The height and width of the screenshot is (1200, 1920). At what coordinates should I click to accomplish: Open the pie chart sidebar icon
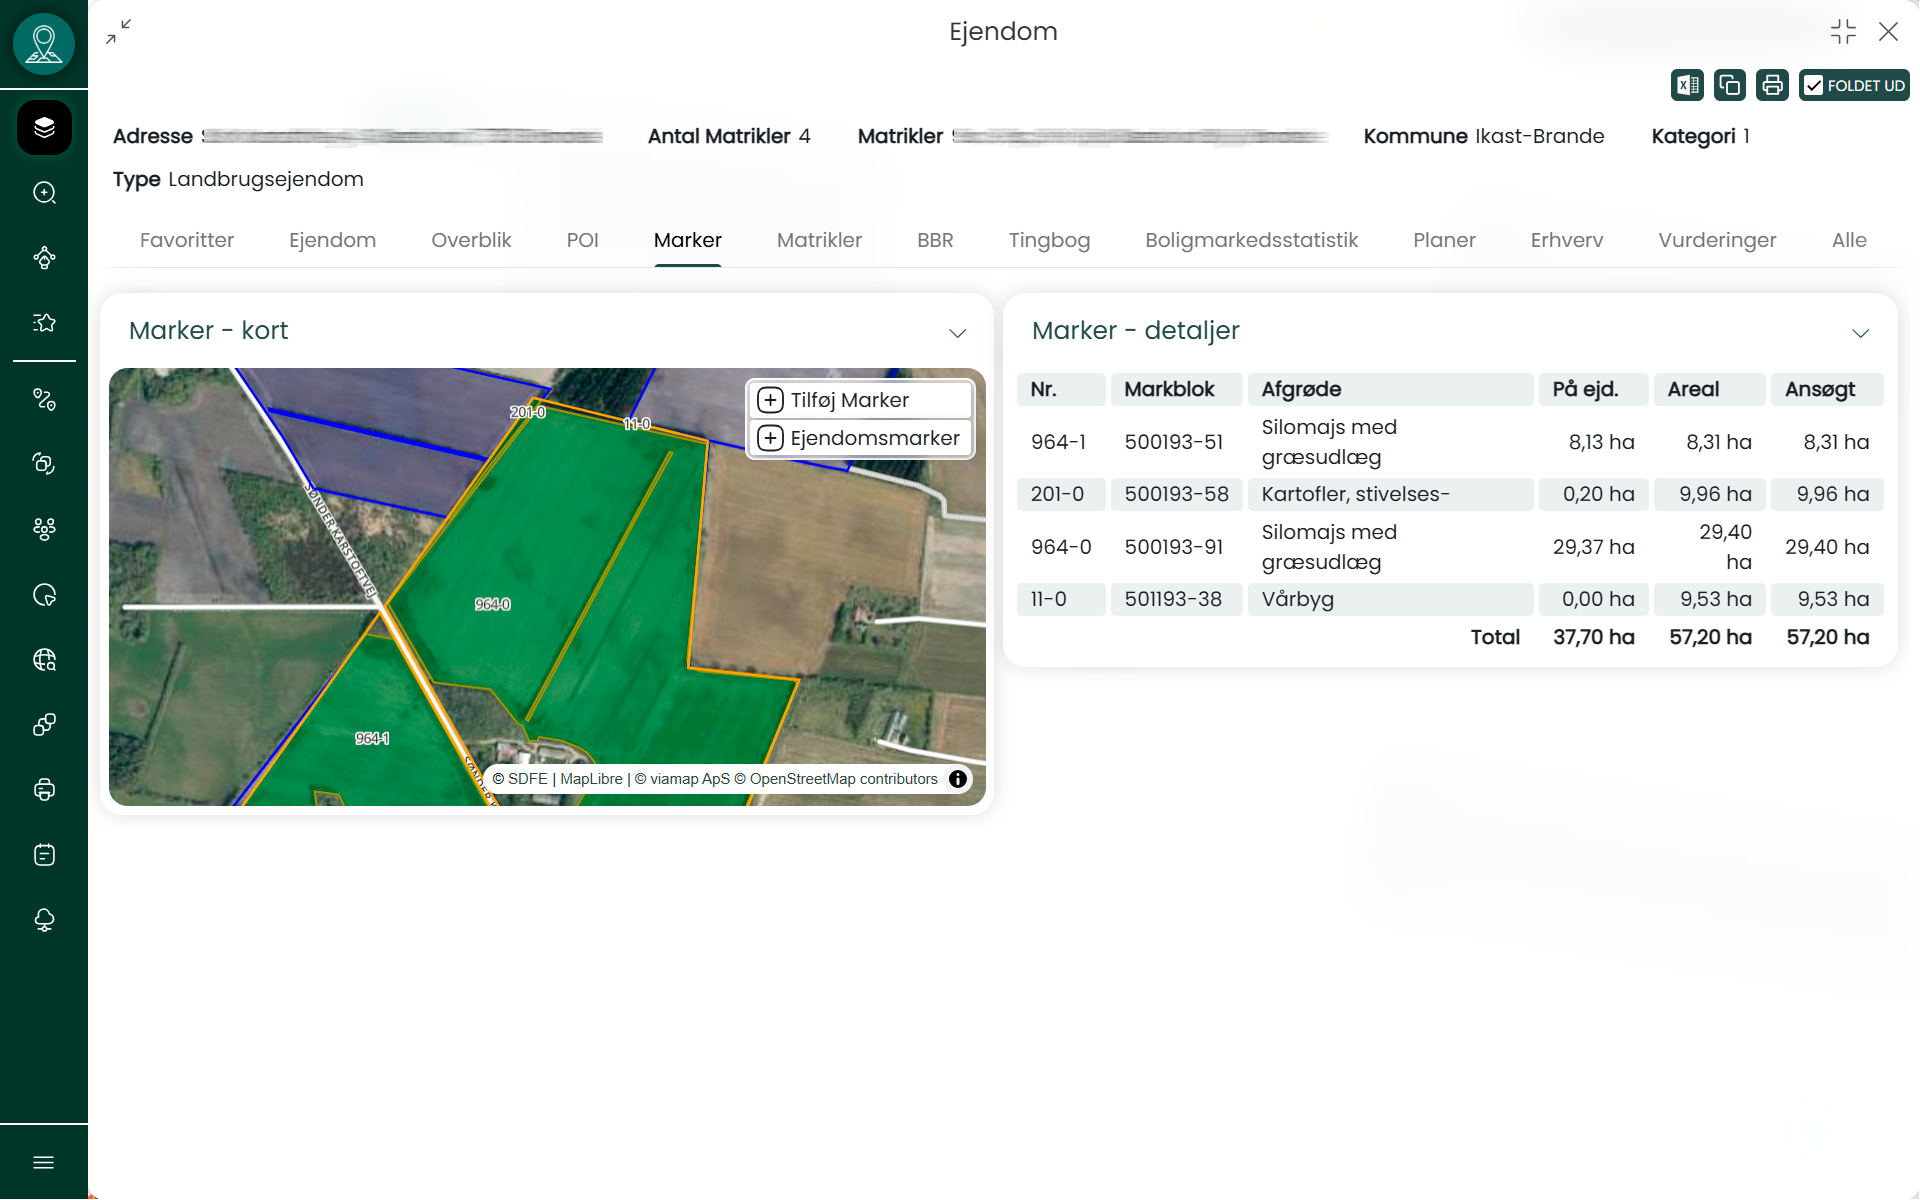[44, 595]
